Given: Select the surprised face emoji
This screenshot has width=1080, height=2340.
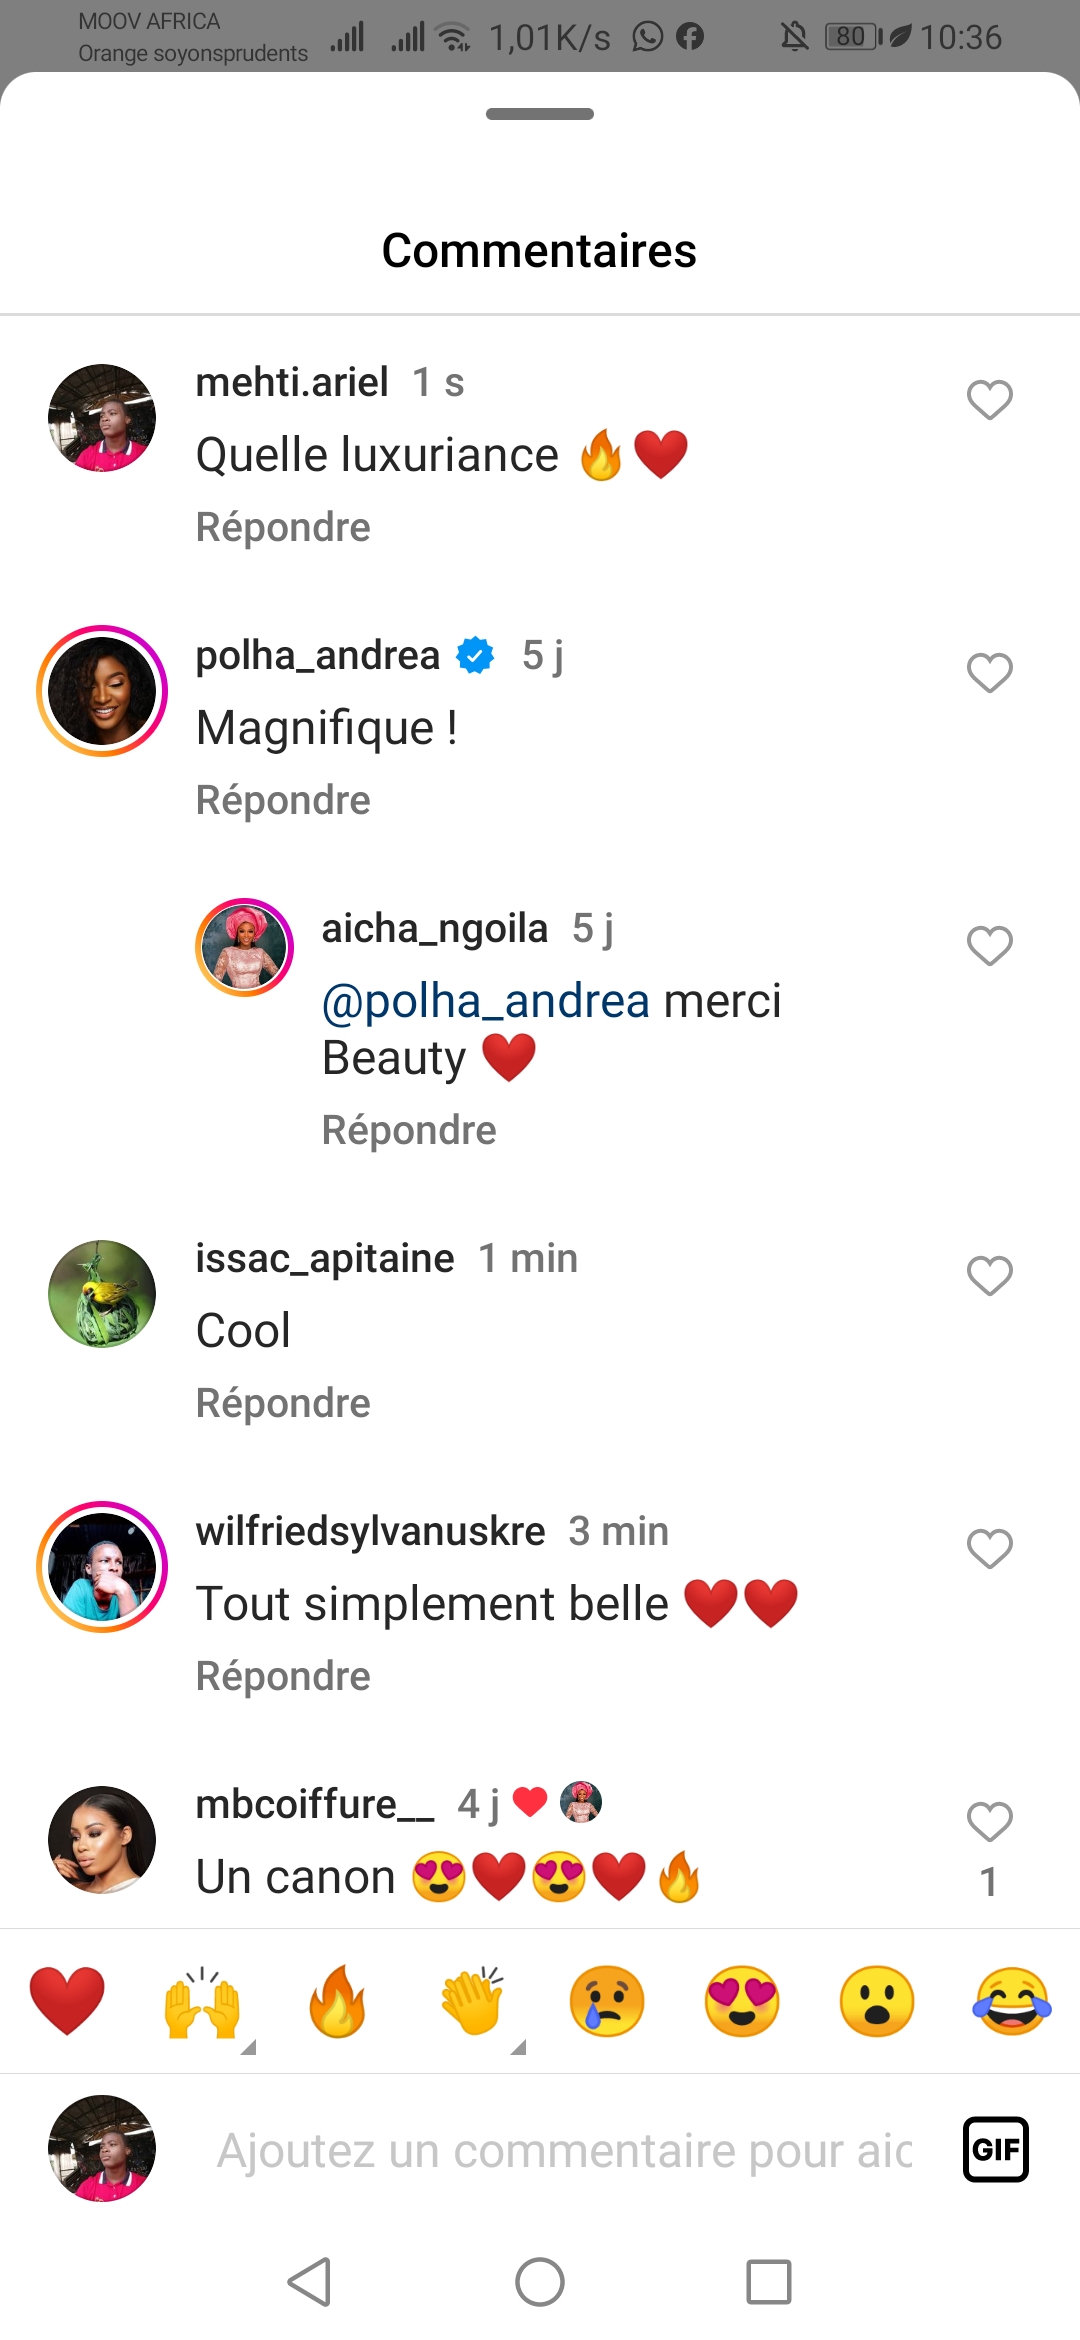Looking at the screenshot, I should (x=877, y=2000).
